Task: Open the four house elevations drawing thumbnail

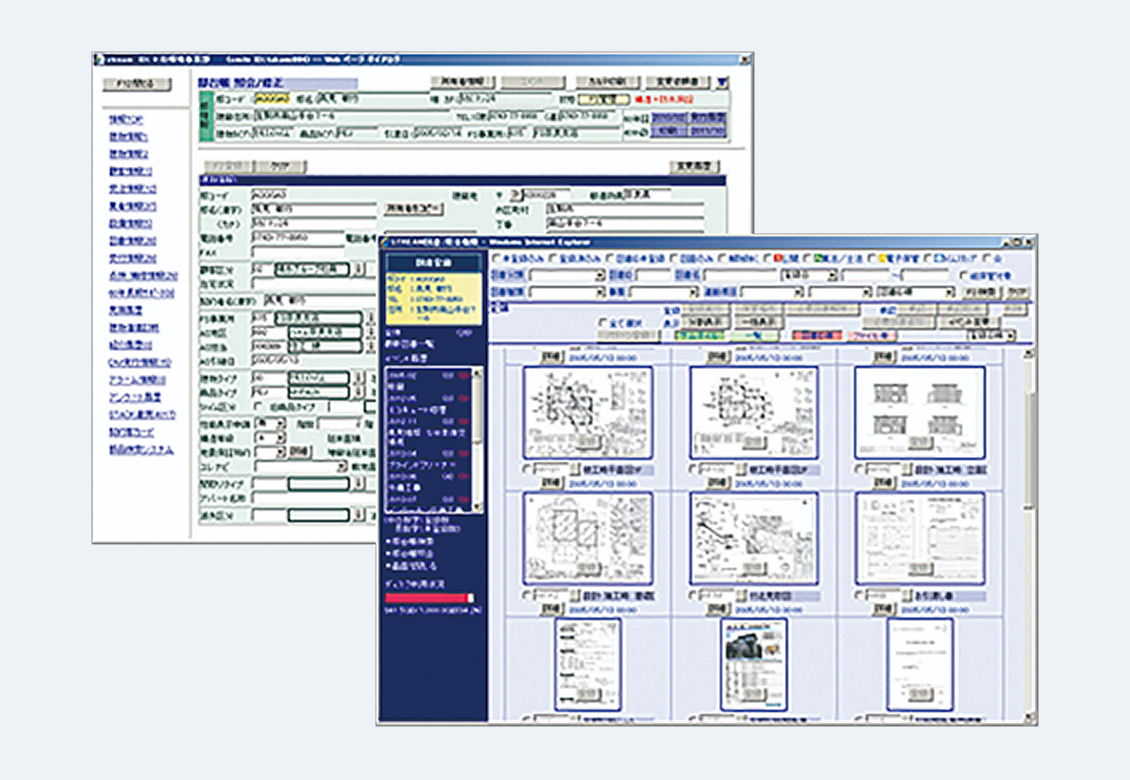Action: (x=920, y=413)
